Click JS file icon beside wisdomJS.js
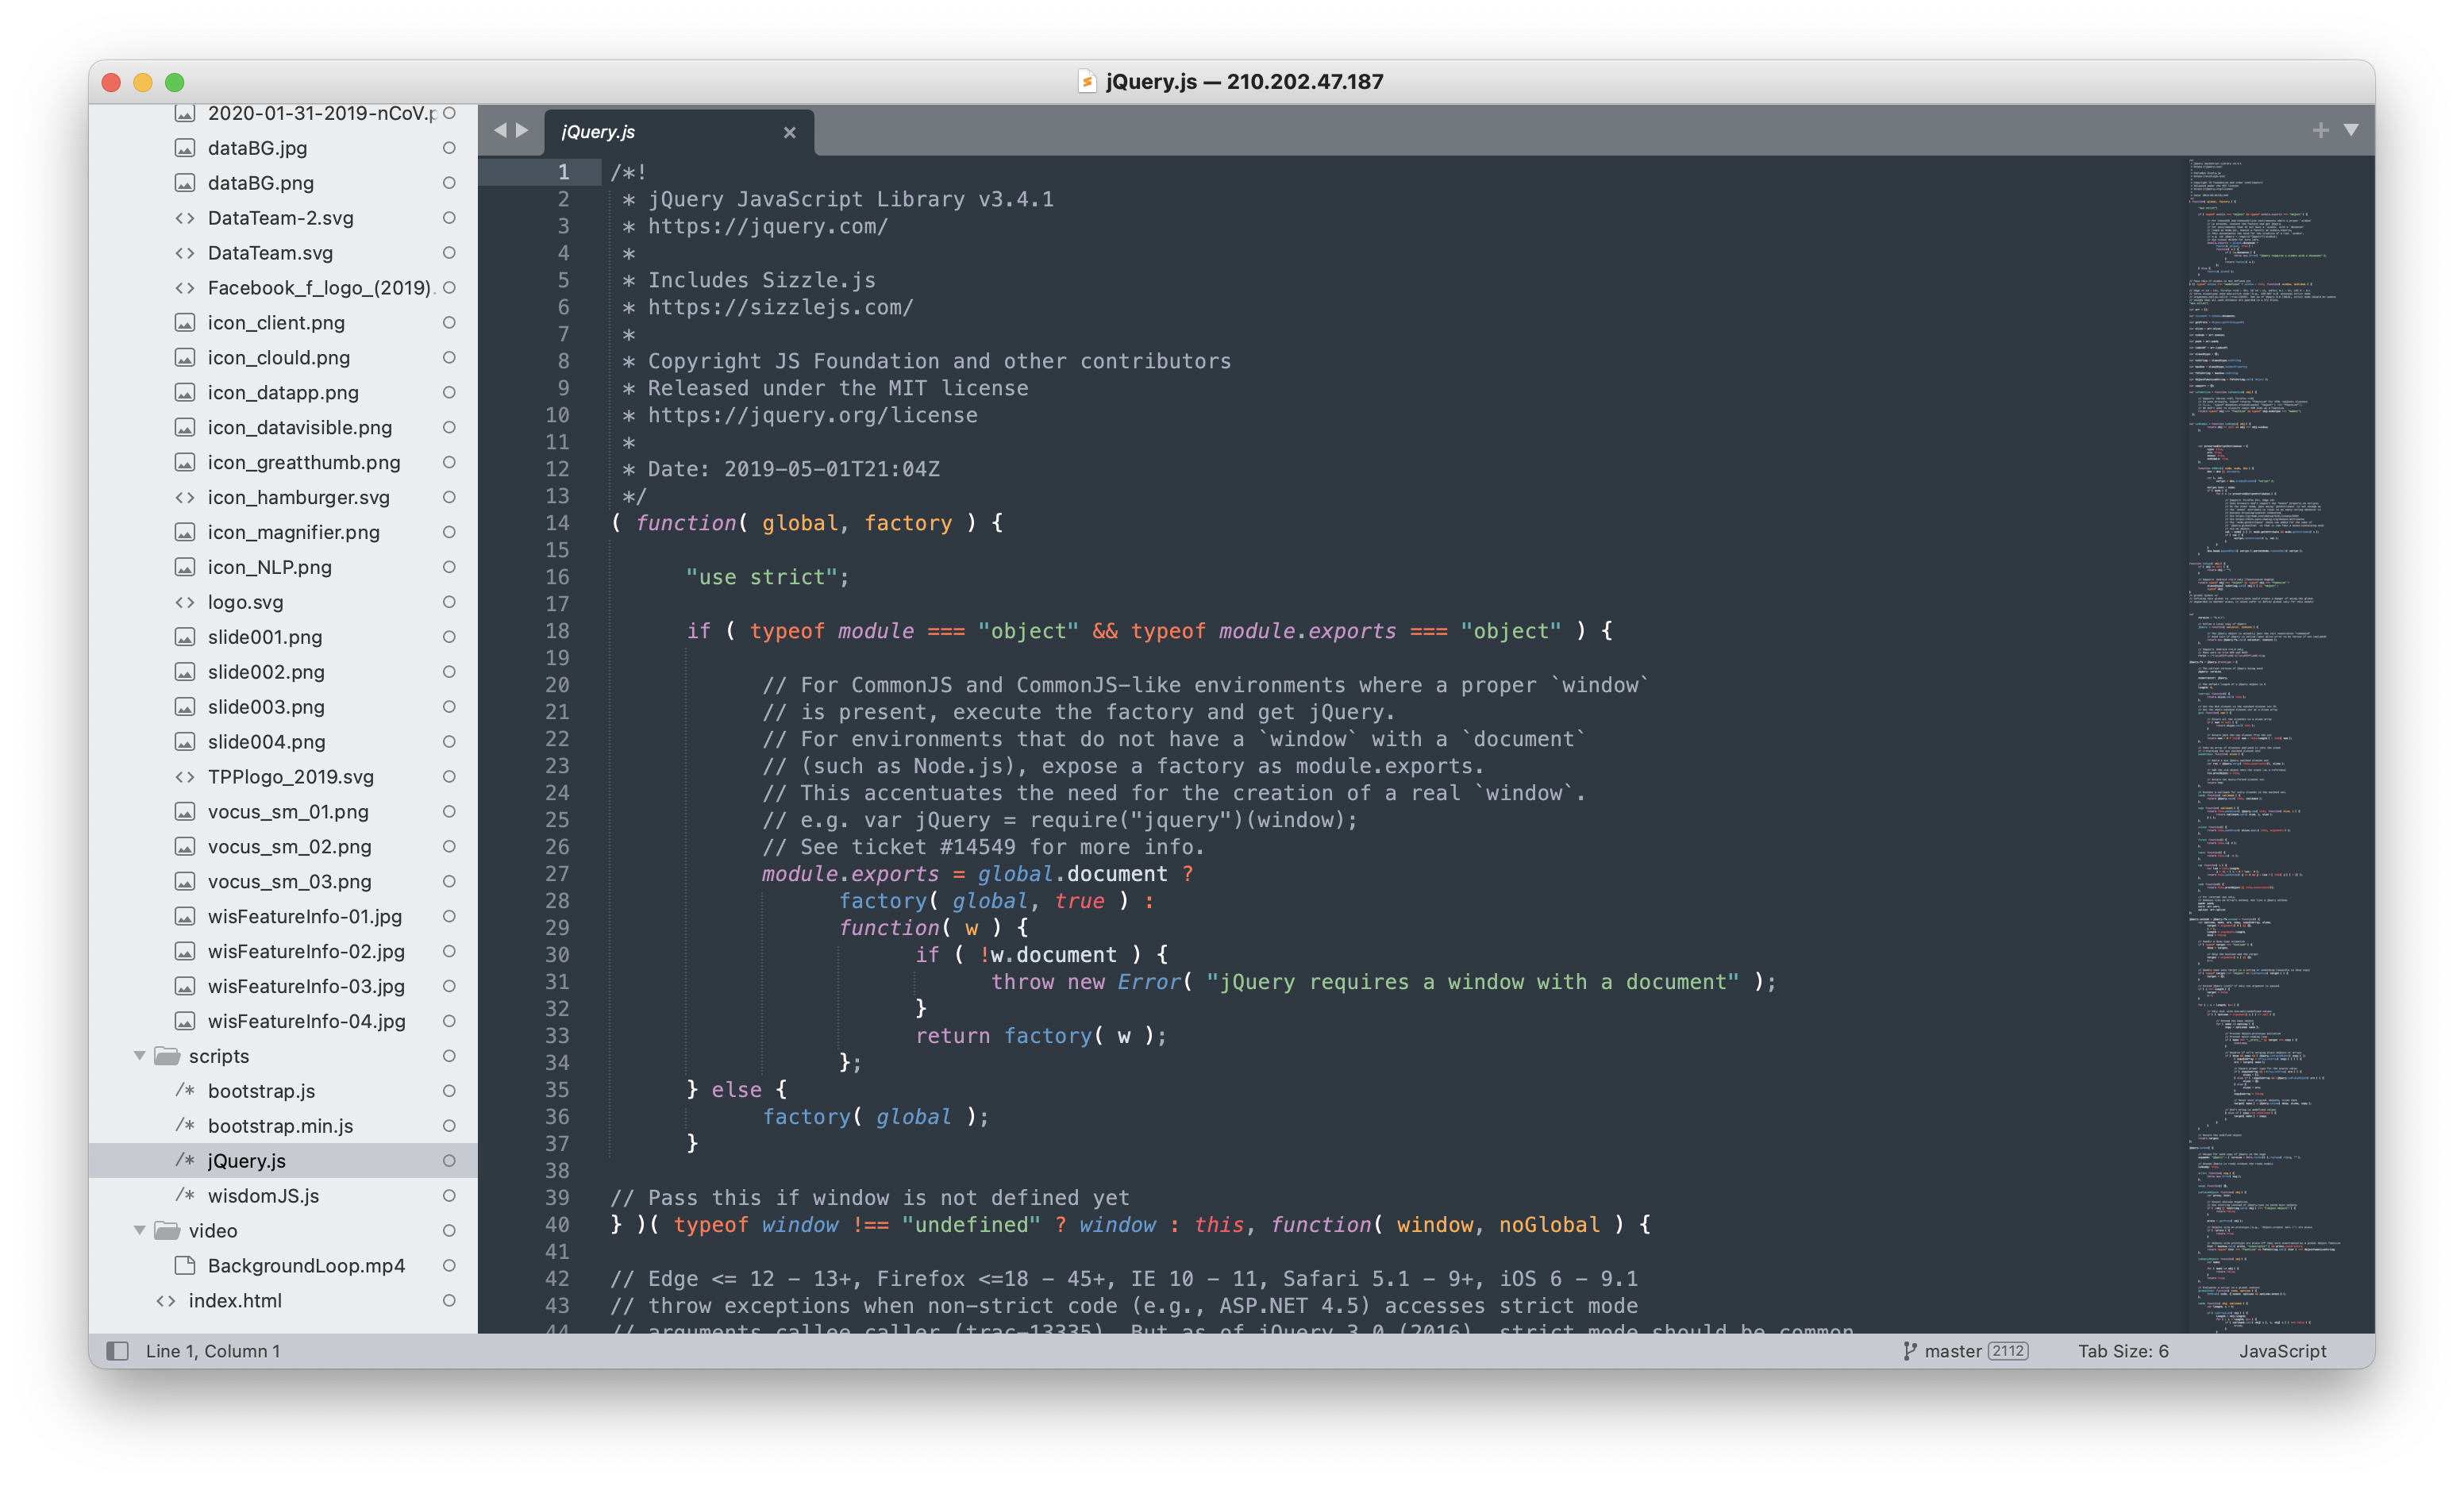The image size is (2464, 1486). [x=185, y=1195]
